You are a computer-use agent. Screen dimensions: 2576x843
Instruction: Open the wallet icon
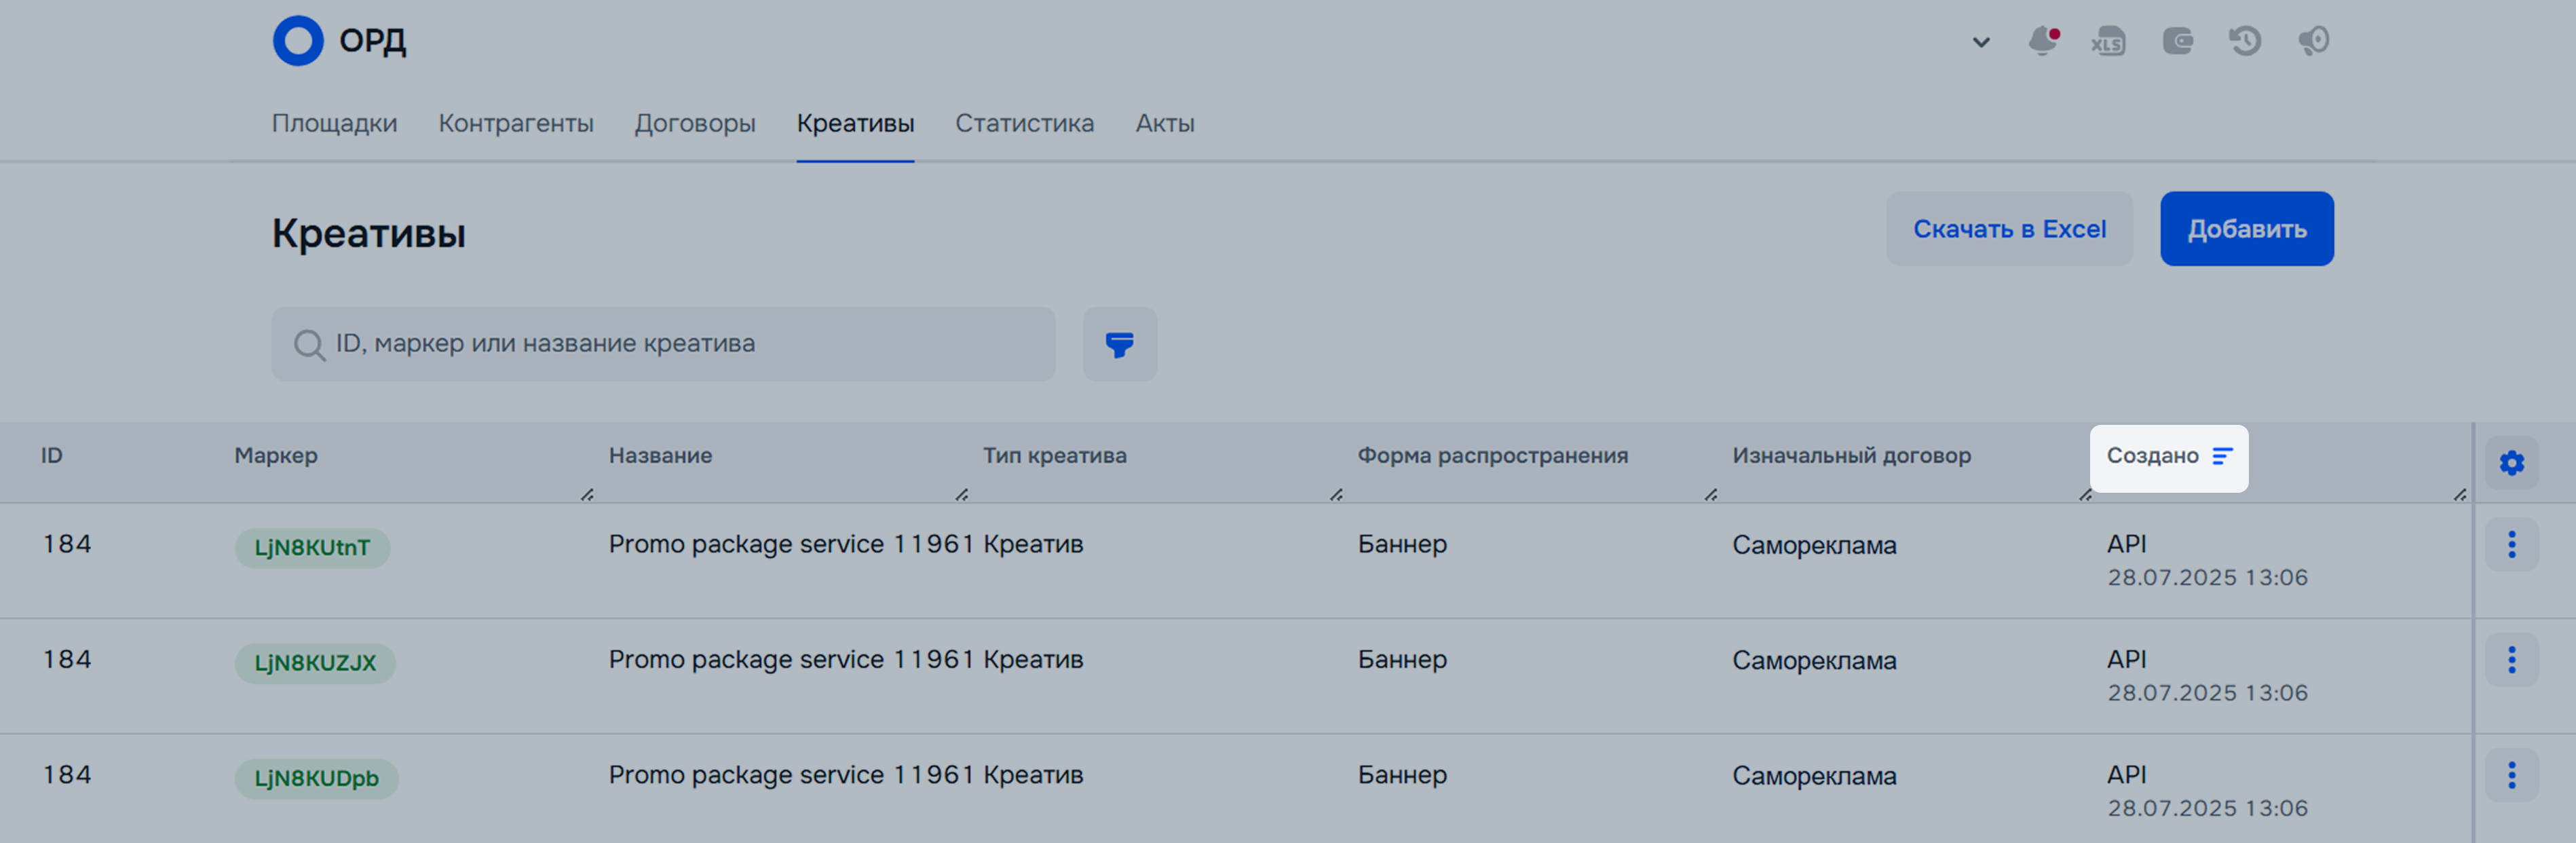[2177, 41]
